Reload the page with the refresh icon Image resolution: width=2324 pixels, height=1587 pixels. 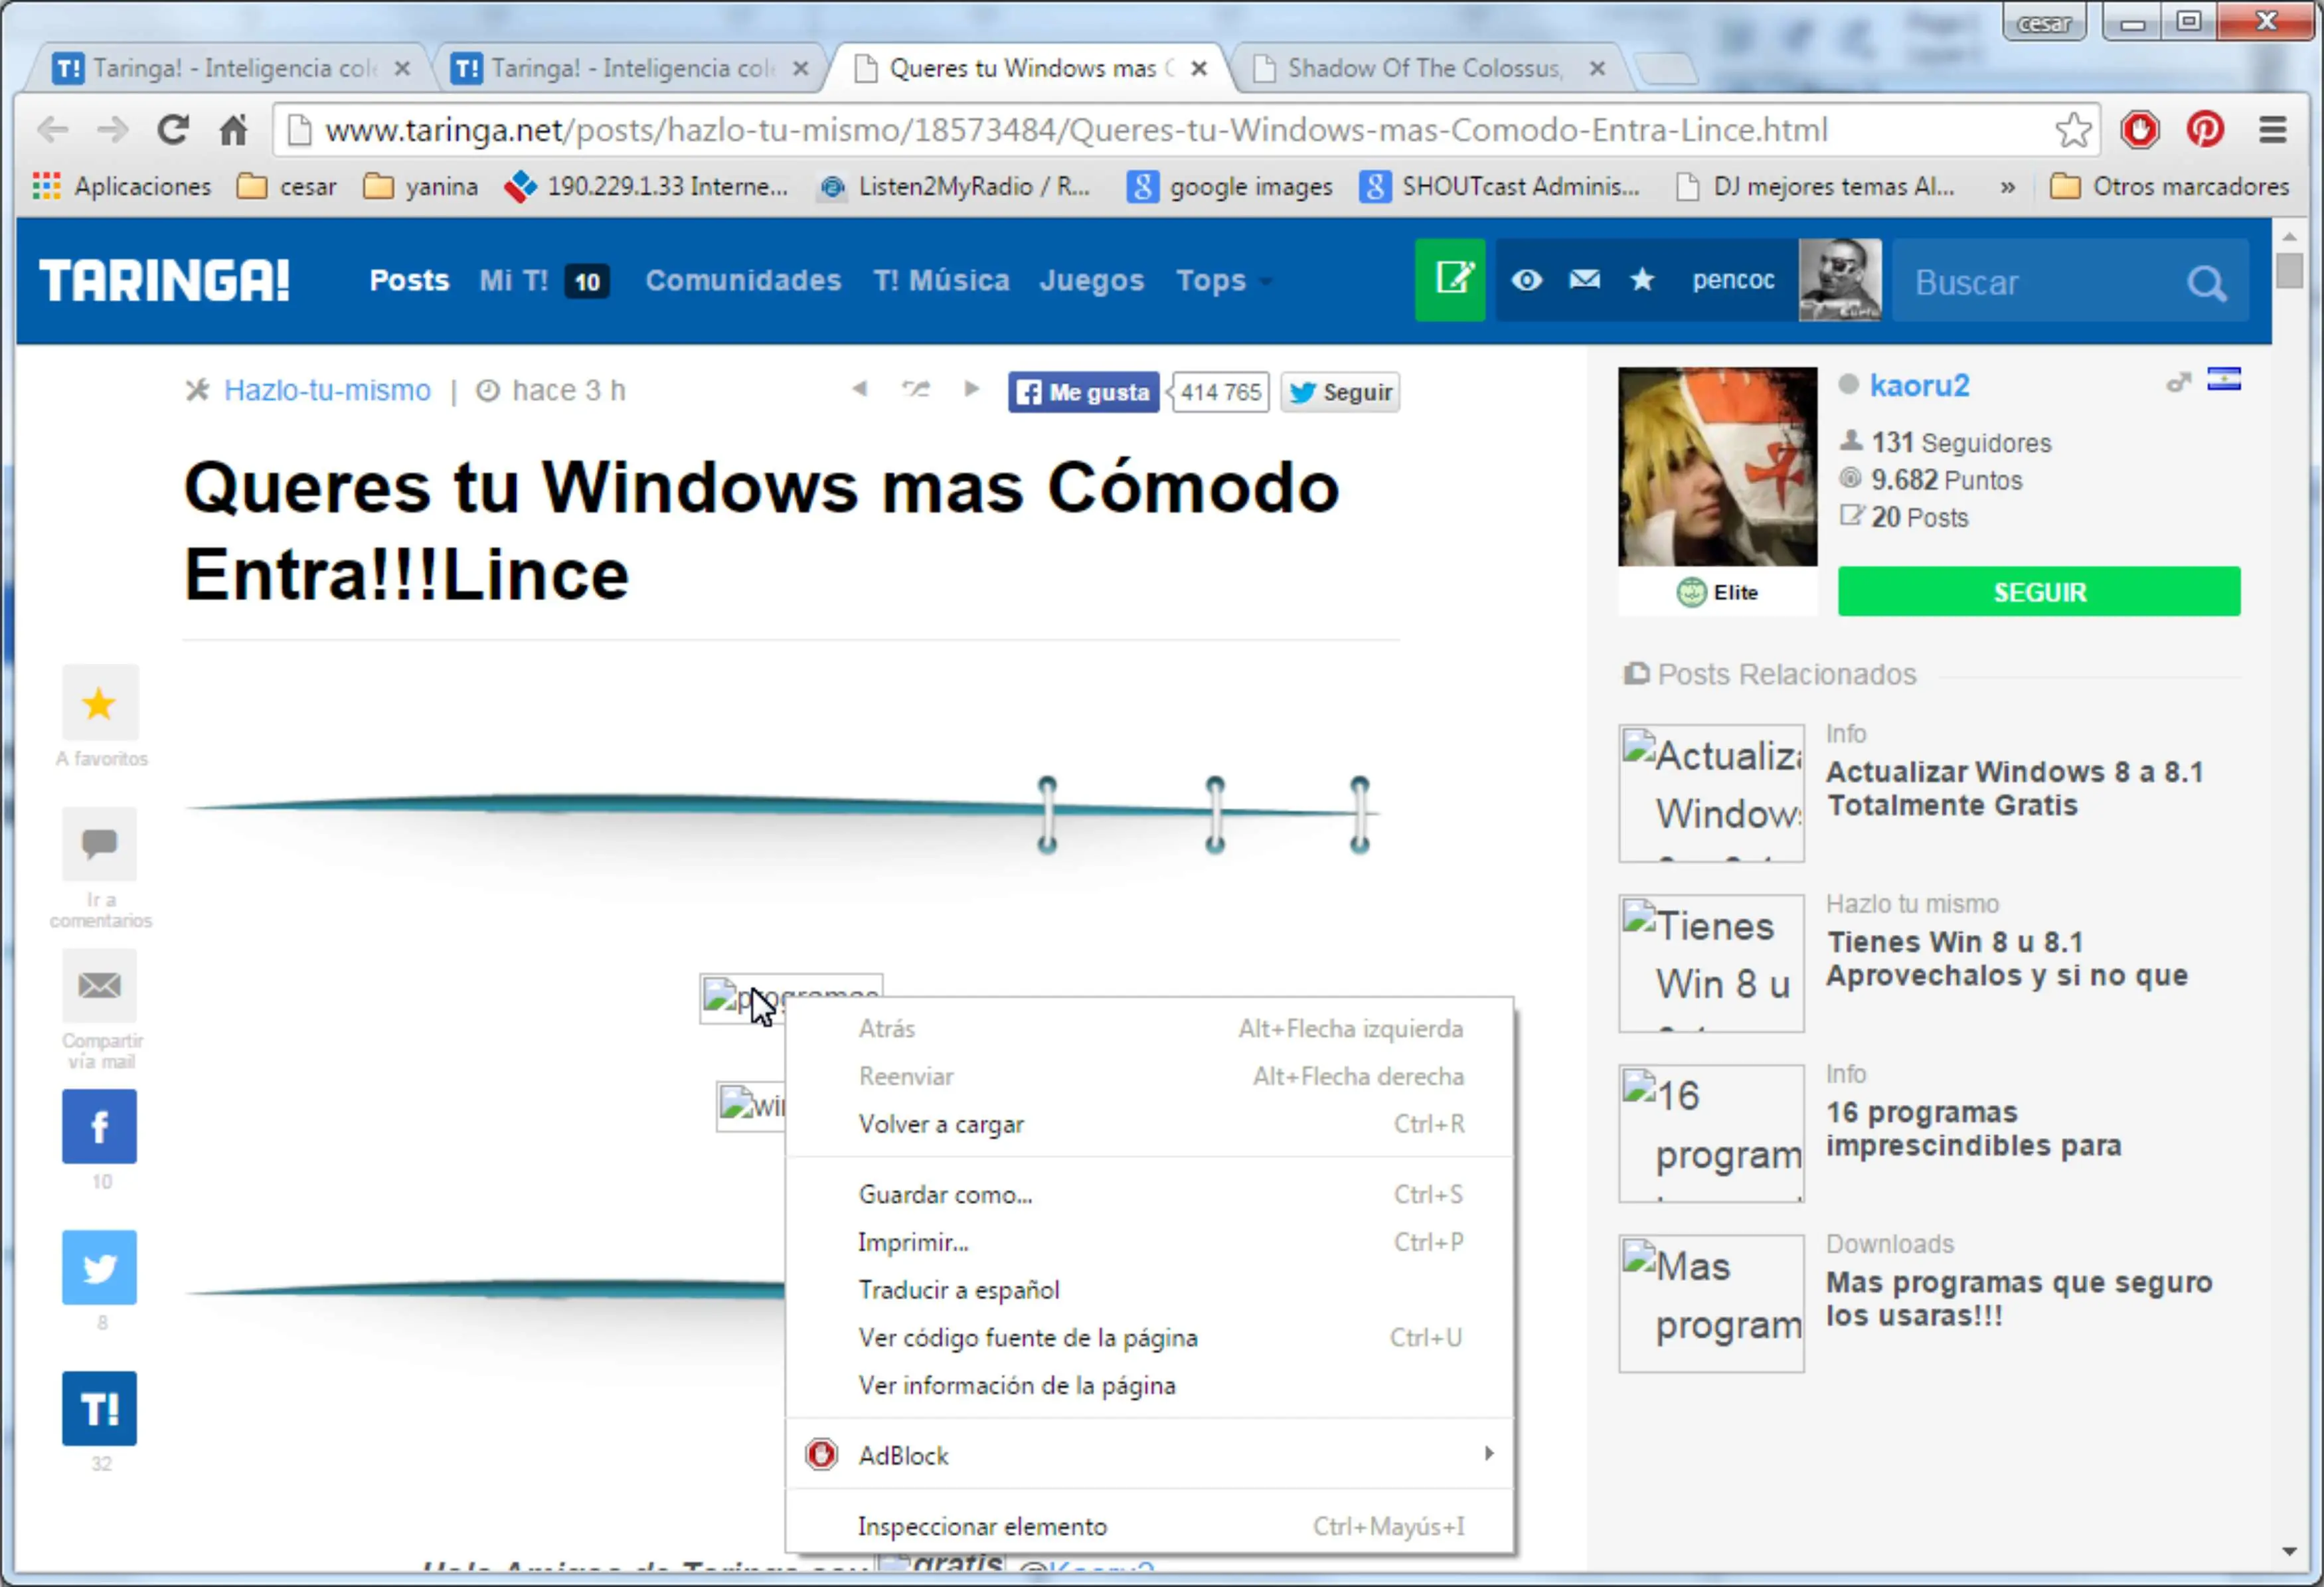[173, 130]
